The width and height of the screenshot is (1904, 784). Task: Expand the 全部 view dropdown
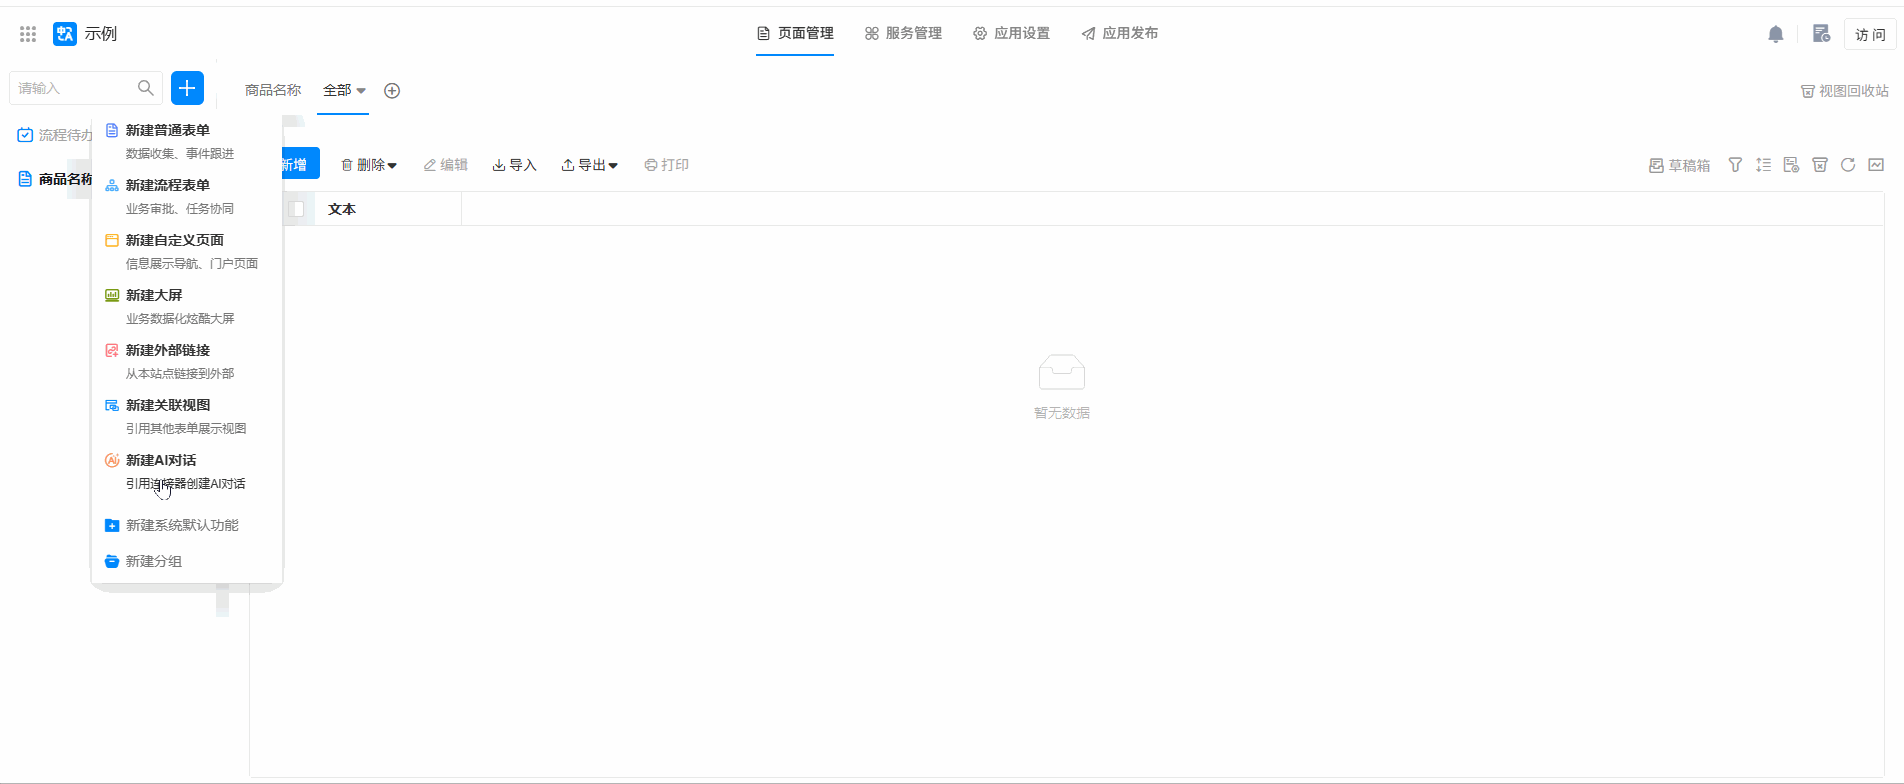pos(344,91)
